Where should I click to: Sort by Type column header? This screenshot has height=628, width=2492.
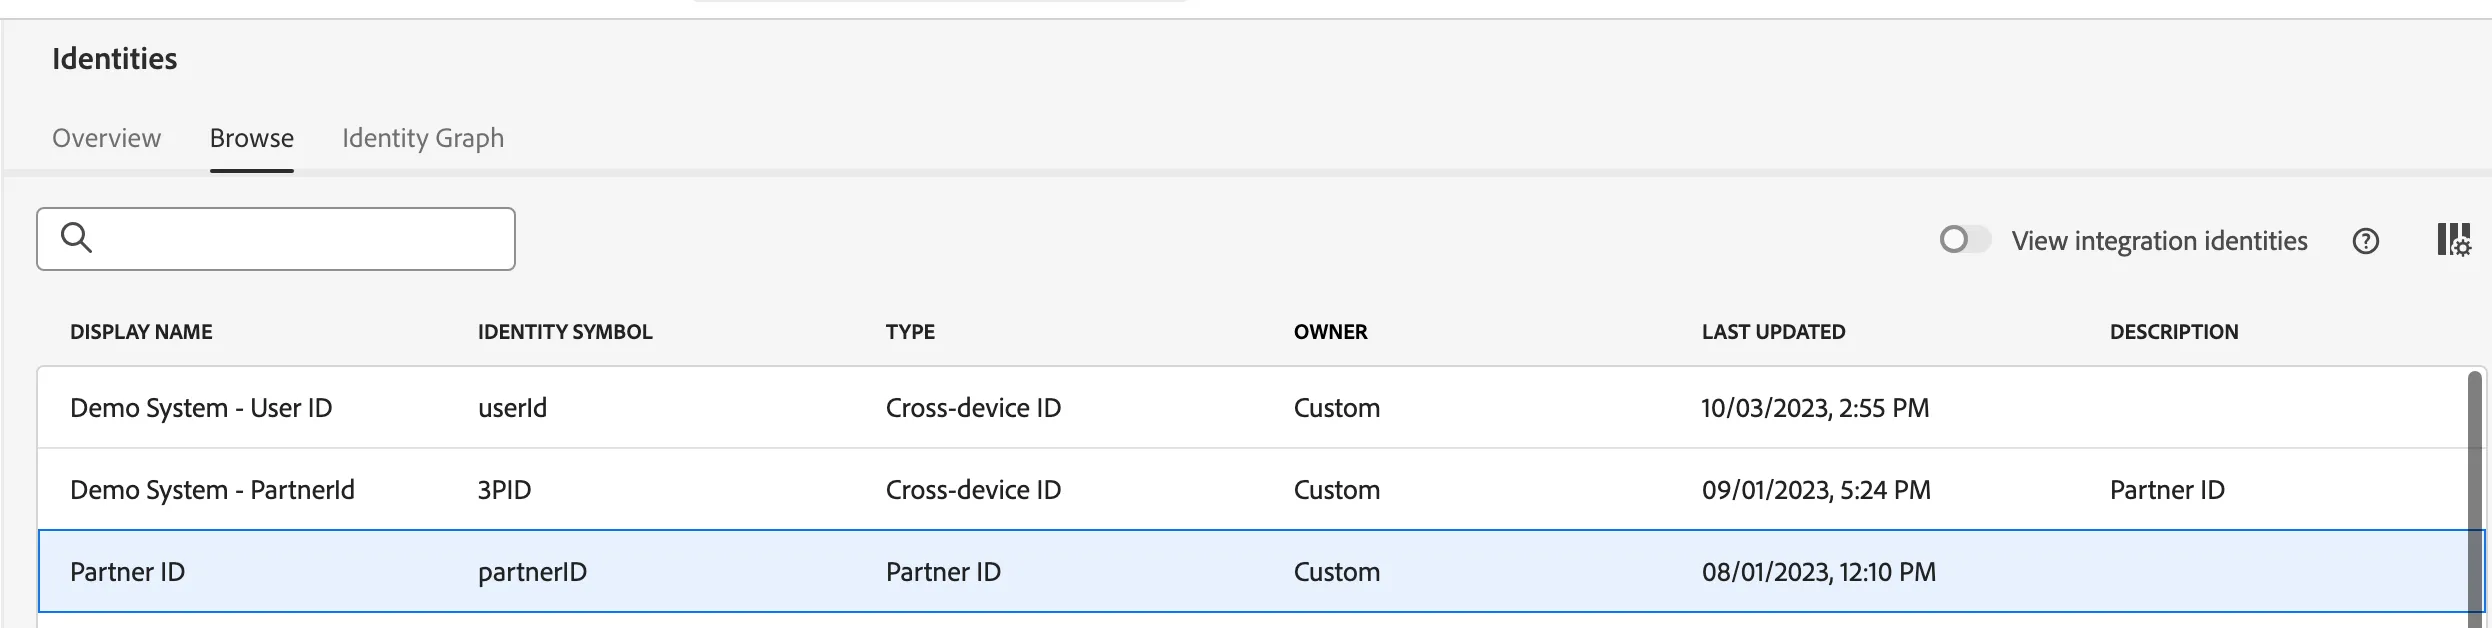[910, 332]
